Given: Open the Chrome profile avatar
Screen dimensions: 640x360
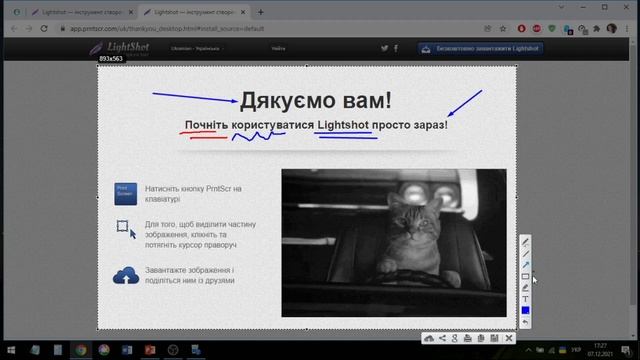Looking at the screenshot, I should click(x=611, y=29).
